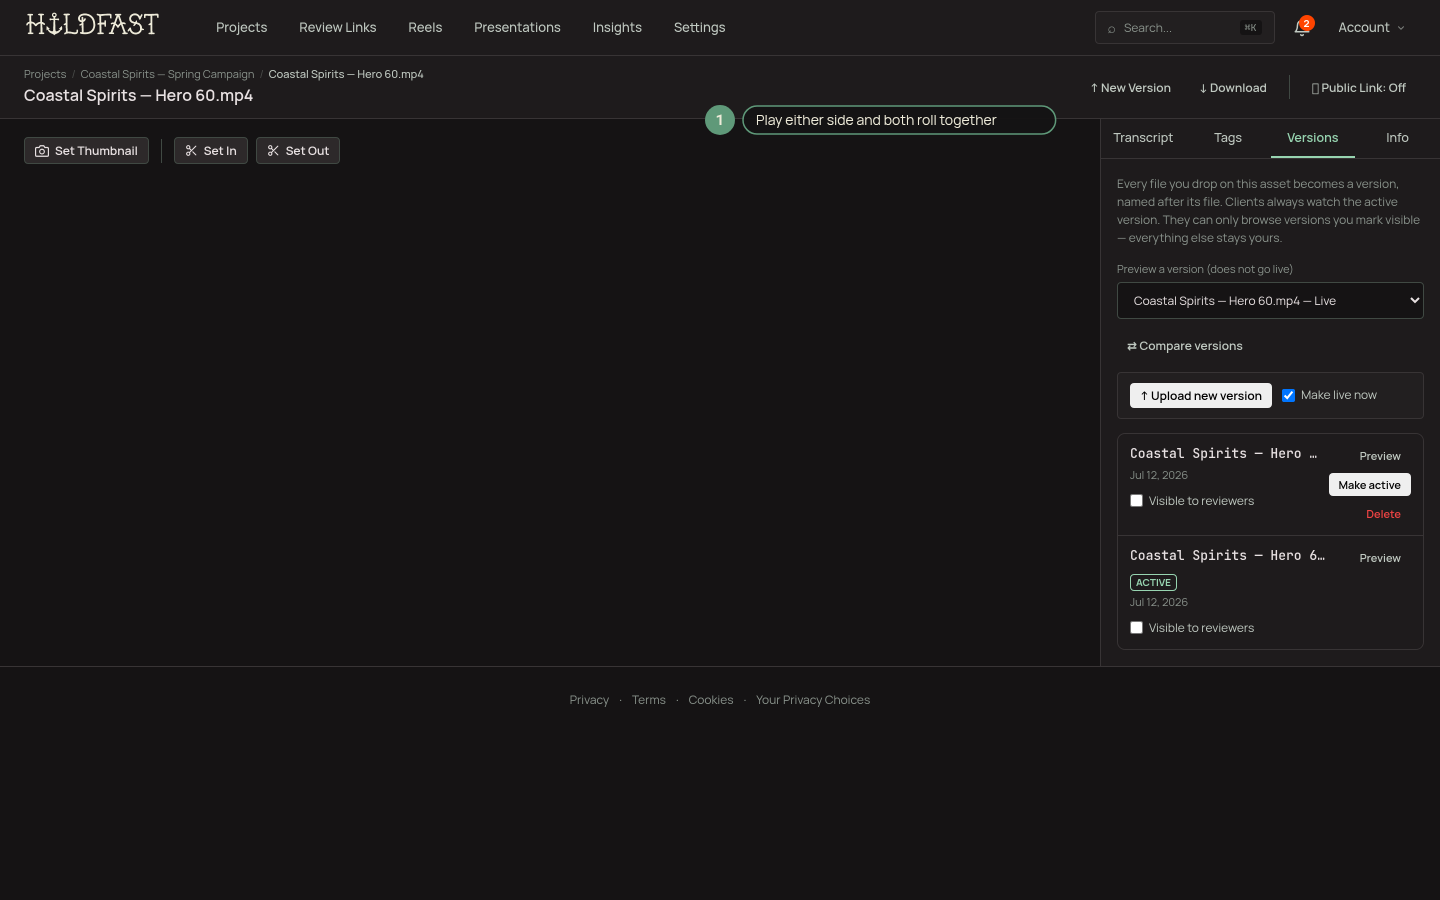This screenshot has width=1440, height=900.
Task: Click the Coastal Spirits — Hero 60.mp4 title
Action: (x=138, y=96)
